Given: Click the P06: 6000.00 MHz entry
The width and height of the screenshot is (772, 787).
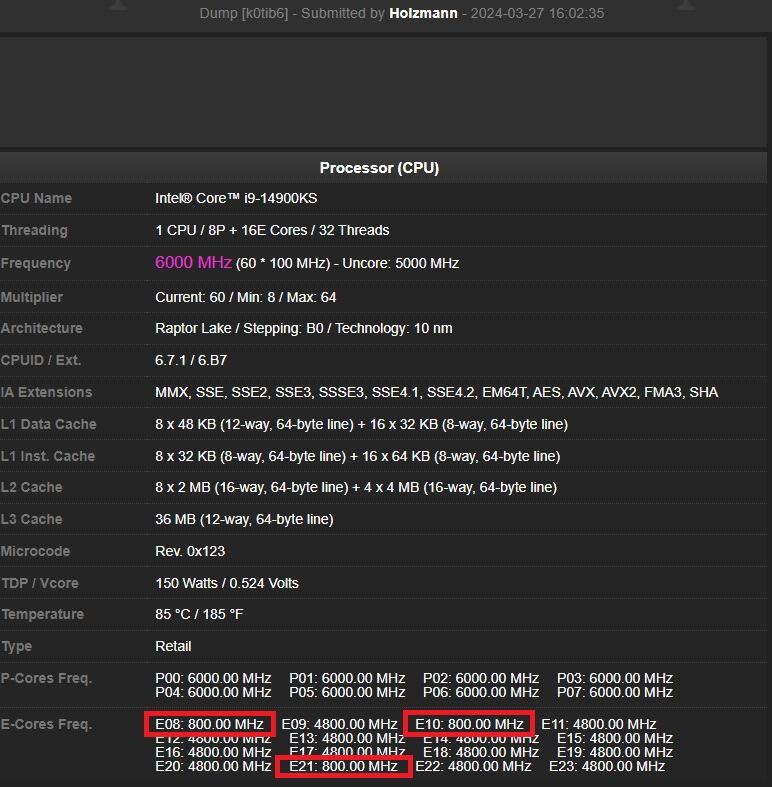Looking at the screenshot, I should pyautogui.click(x=481, y=692).
